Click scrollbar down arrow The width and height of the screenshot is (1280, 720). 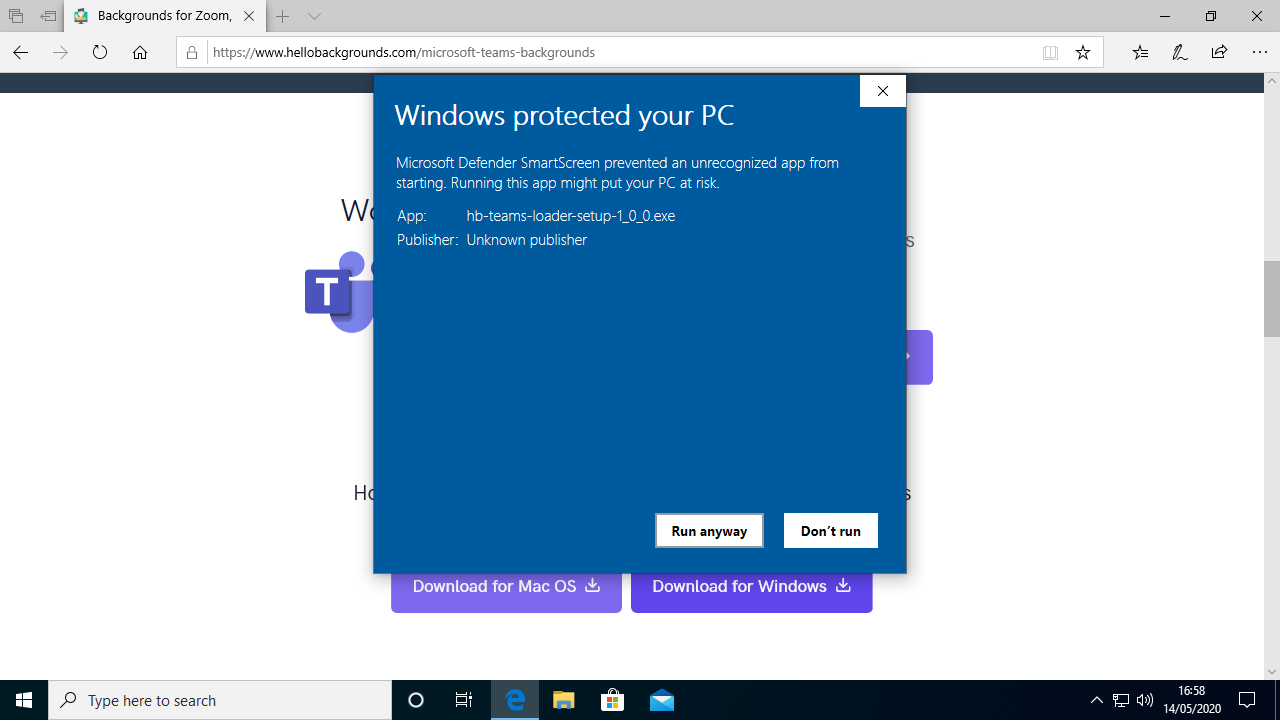pos(1272,672)
